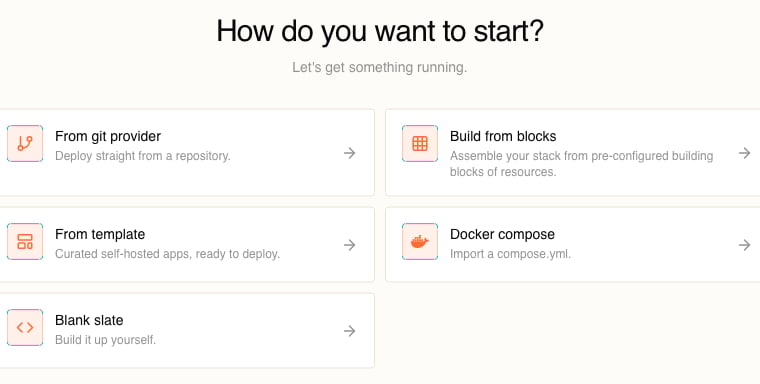Click arrow on Docker compose card

(x=744, y=245)
